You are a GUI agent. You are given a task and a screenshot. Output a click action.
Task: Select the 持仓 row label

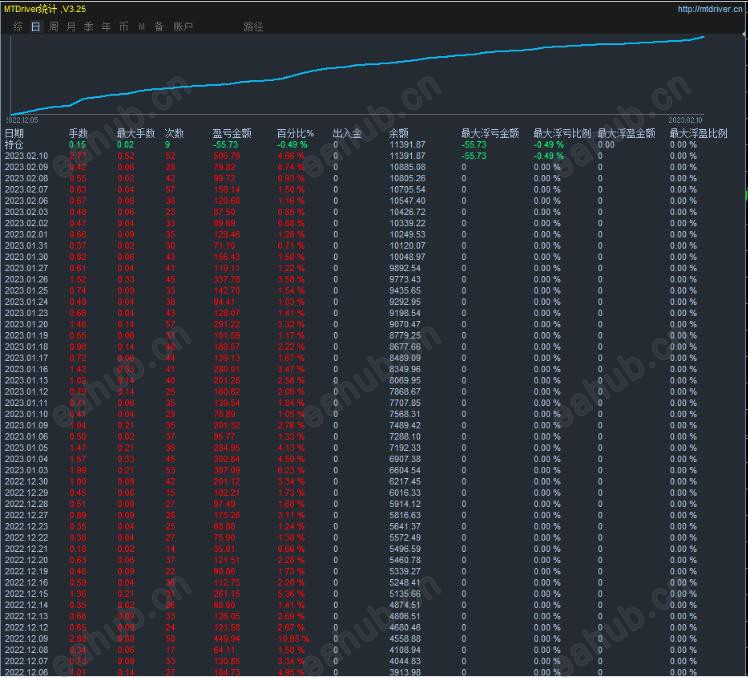(x=13, y=145)
